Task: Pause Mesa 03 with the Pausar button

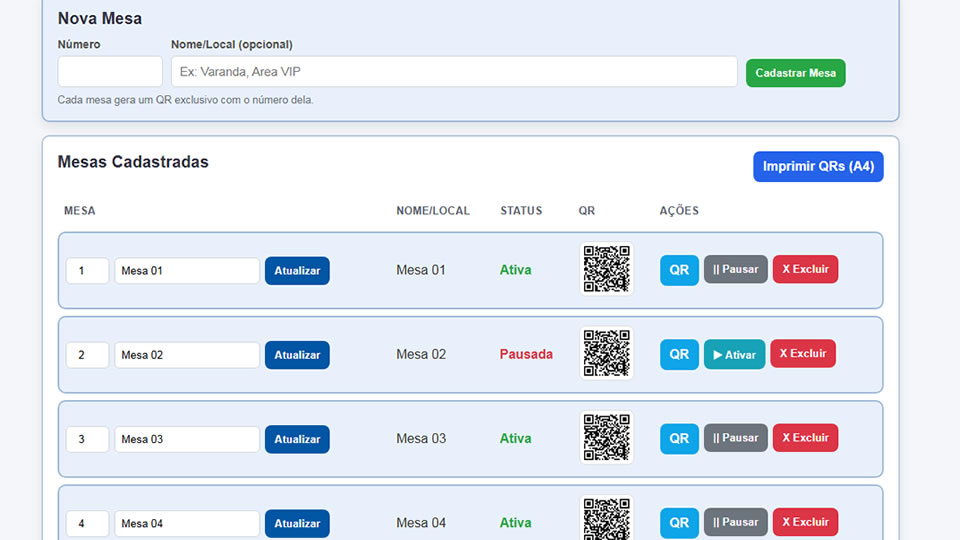Action: pos(735,438)
